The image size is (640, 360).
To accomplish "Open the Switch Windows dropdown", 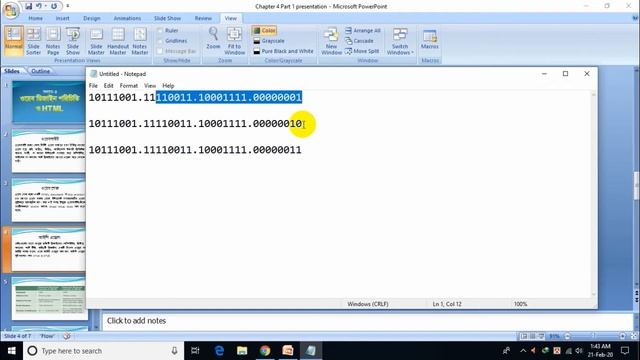I will [400, 40].
